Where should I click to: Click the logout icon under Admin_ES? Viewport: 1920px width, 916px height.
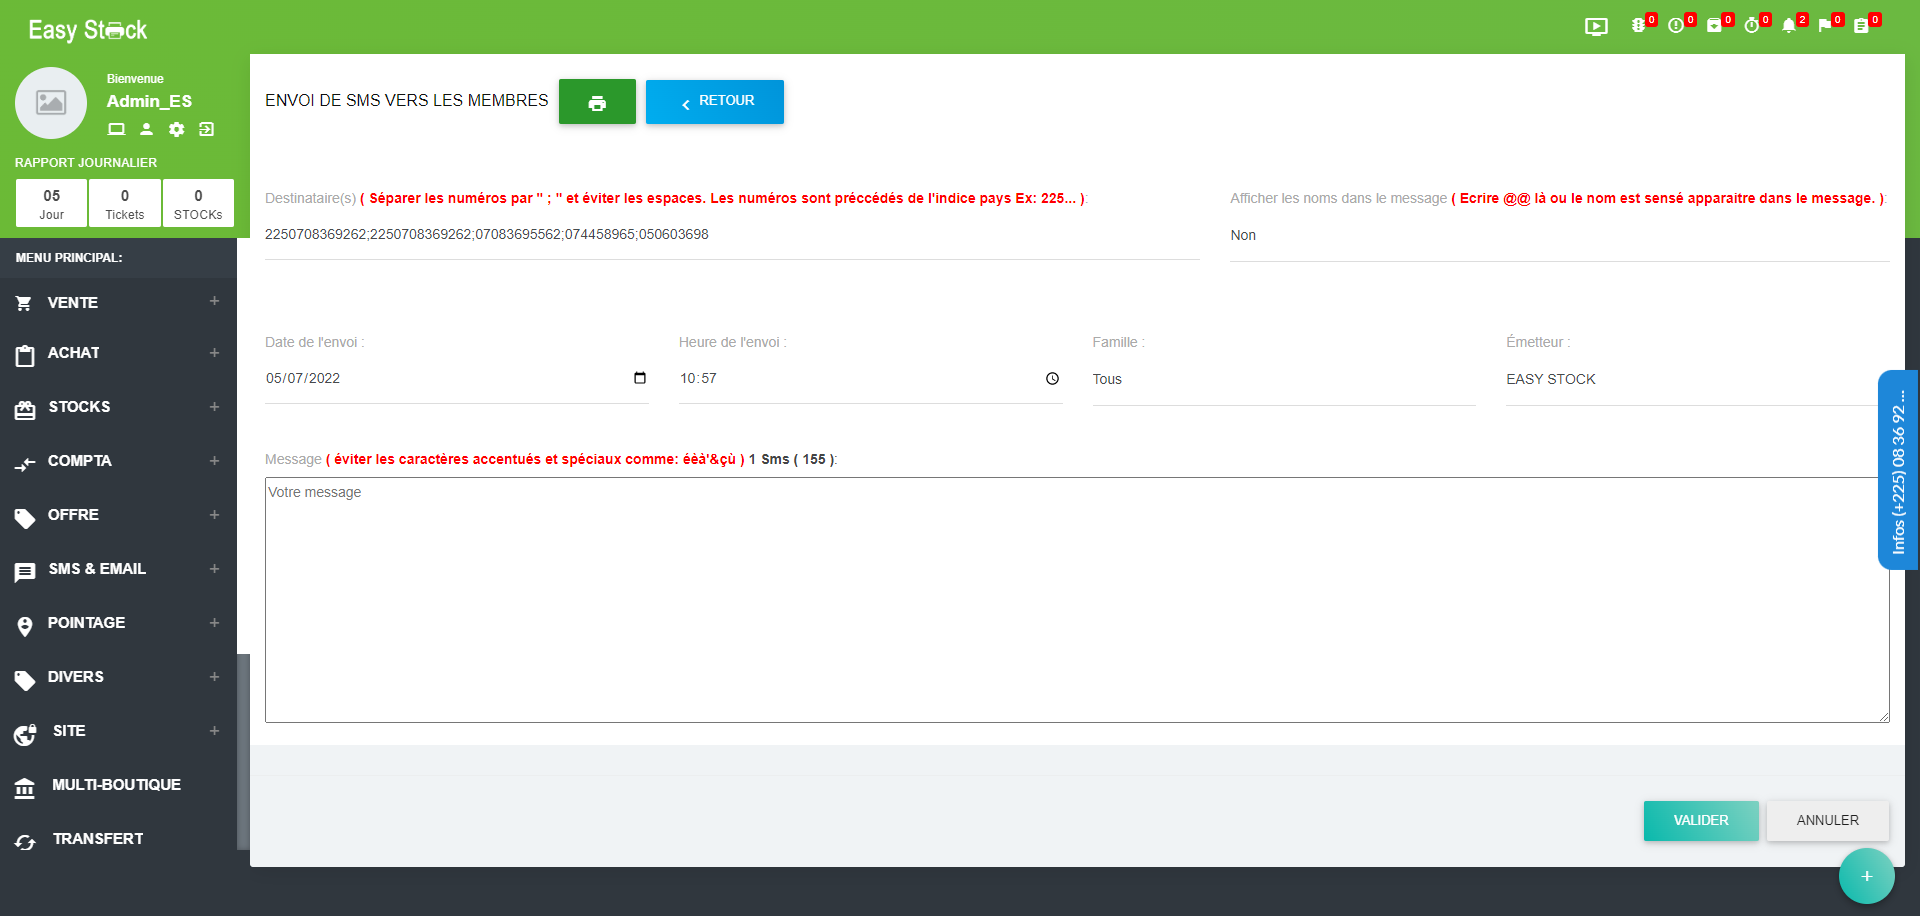[207, 129]
